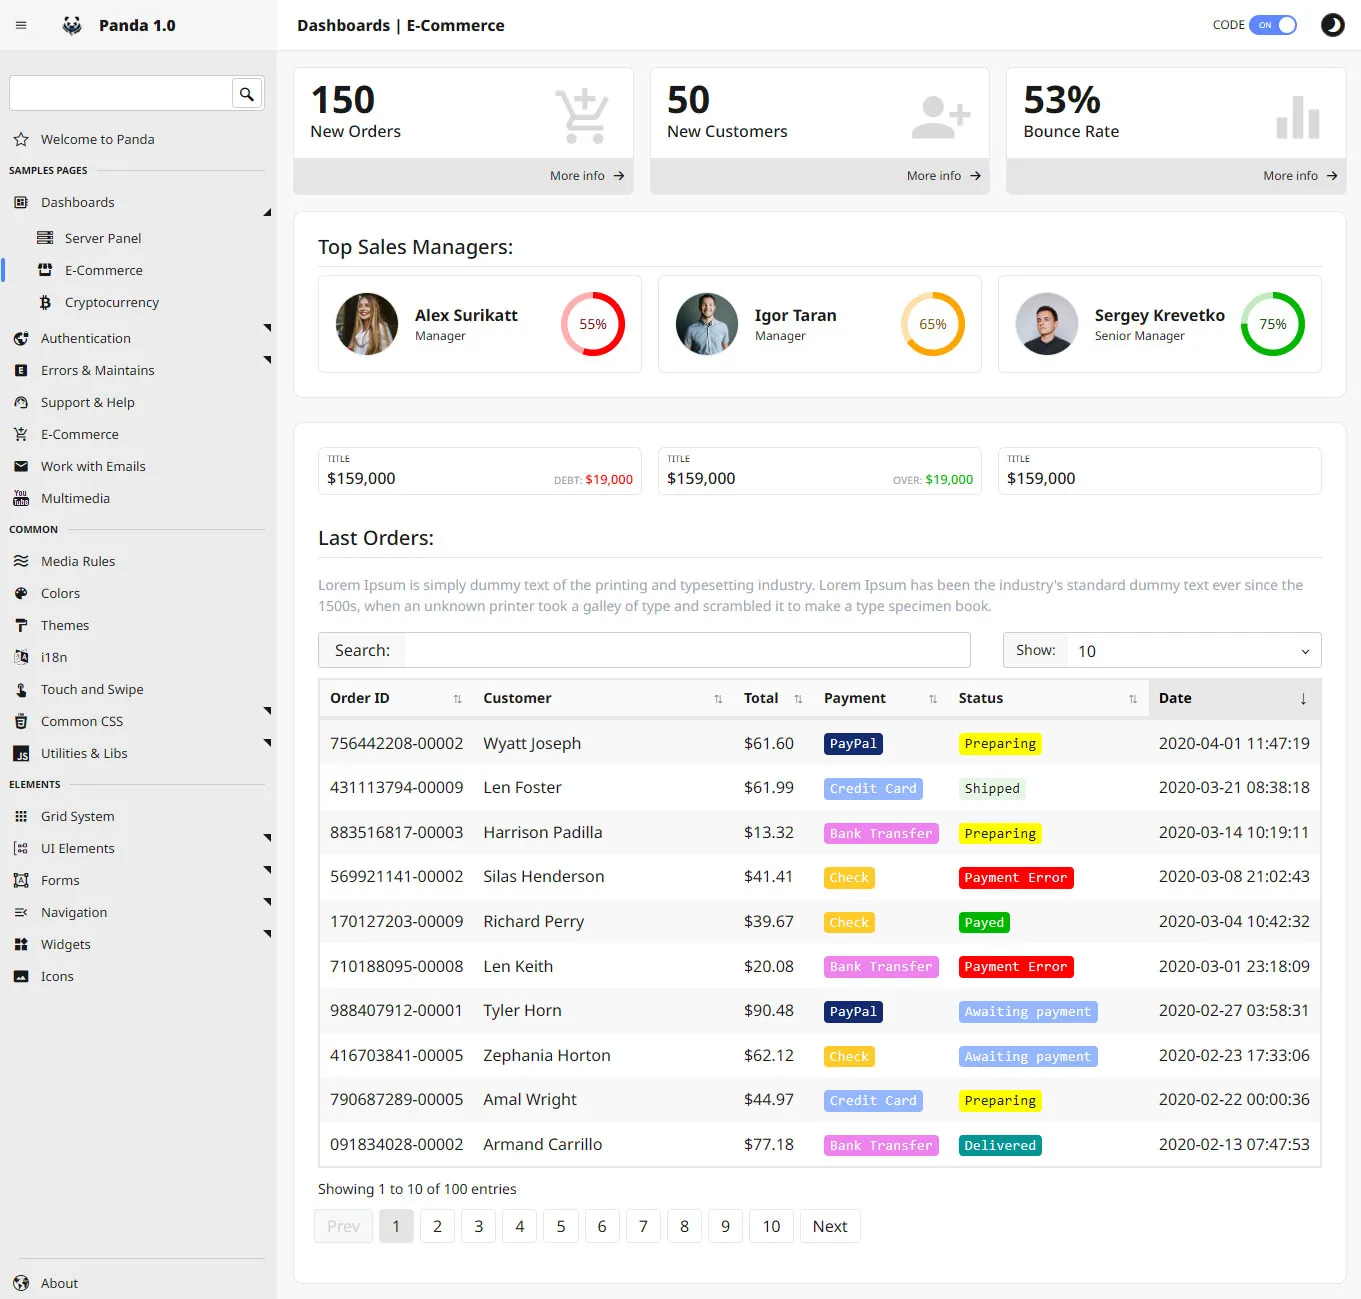Click the About globe icon
This screenshot has height=1299, width=1361.
point(21,1283)
